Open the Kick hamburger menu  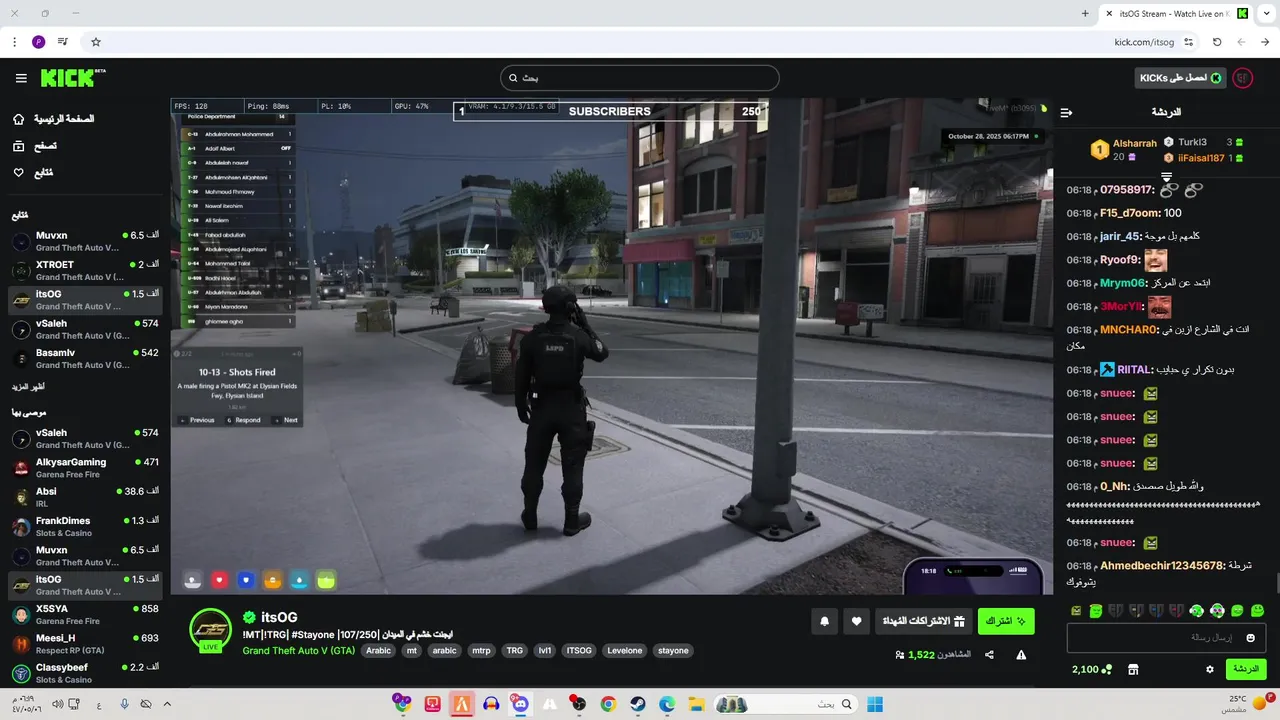(x=21, y=78)
